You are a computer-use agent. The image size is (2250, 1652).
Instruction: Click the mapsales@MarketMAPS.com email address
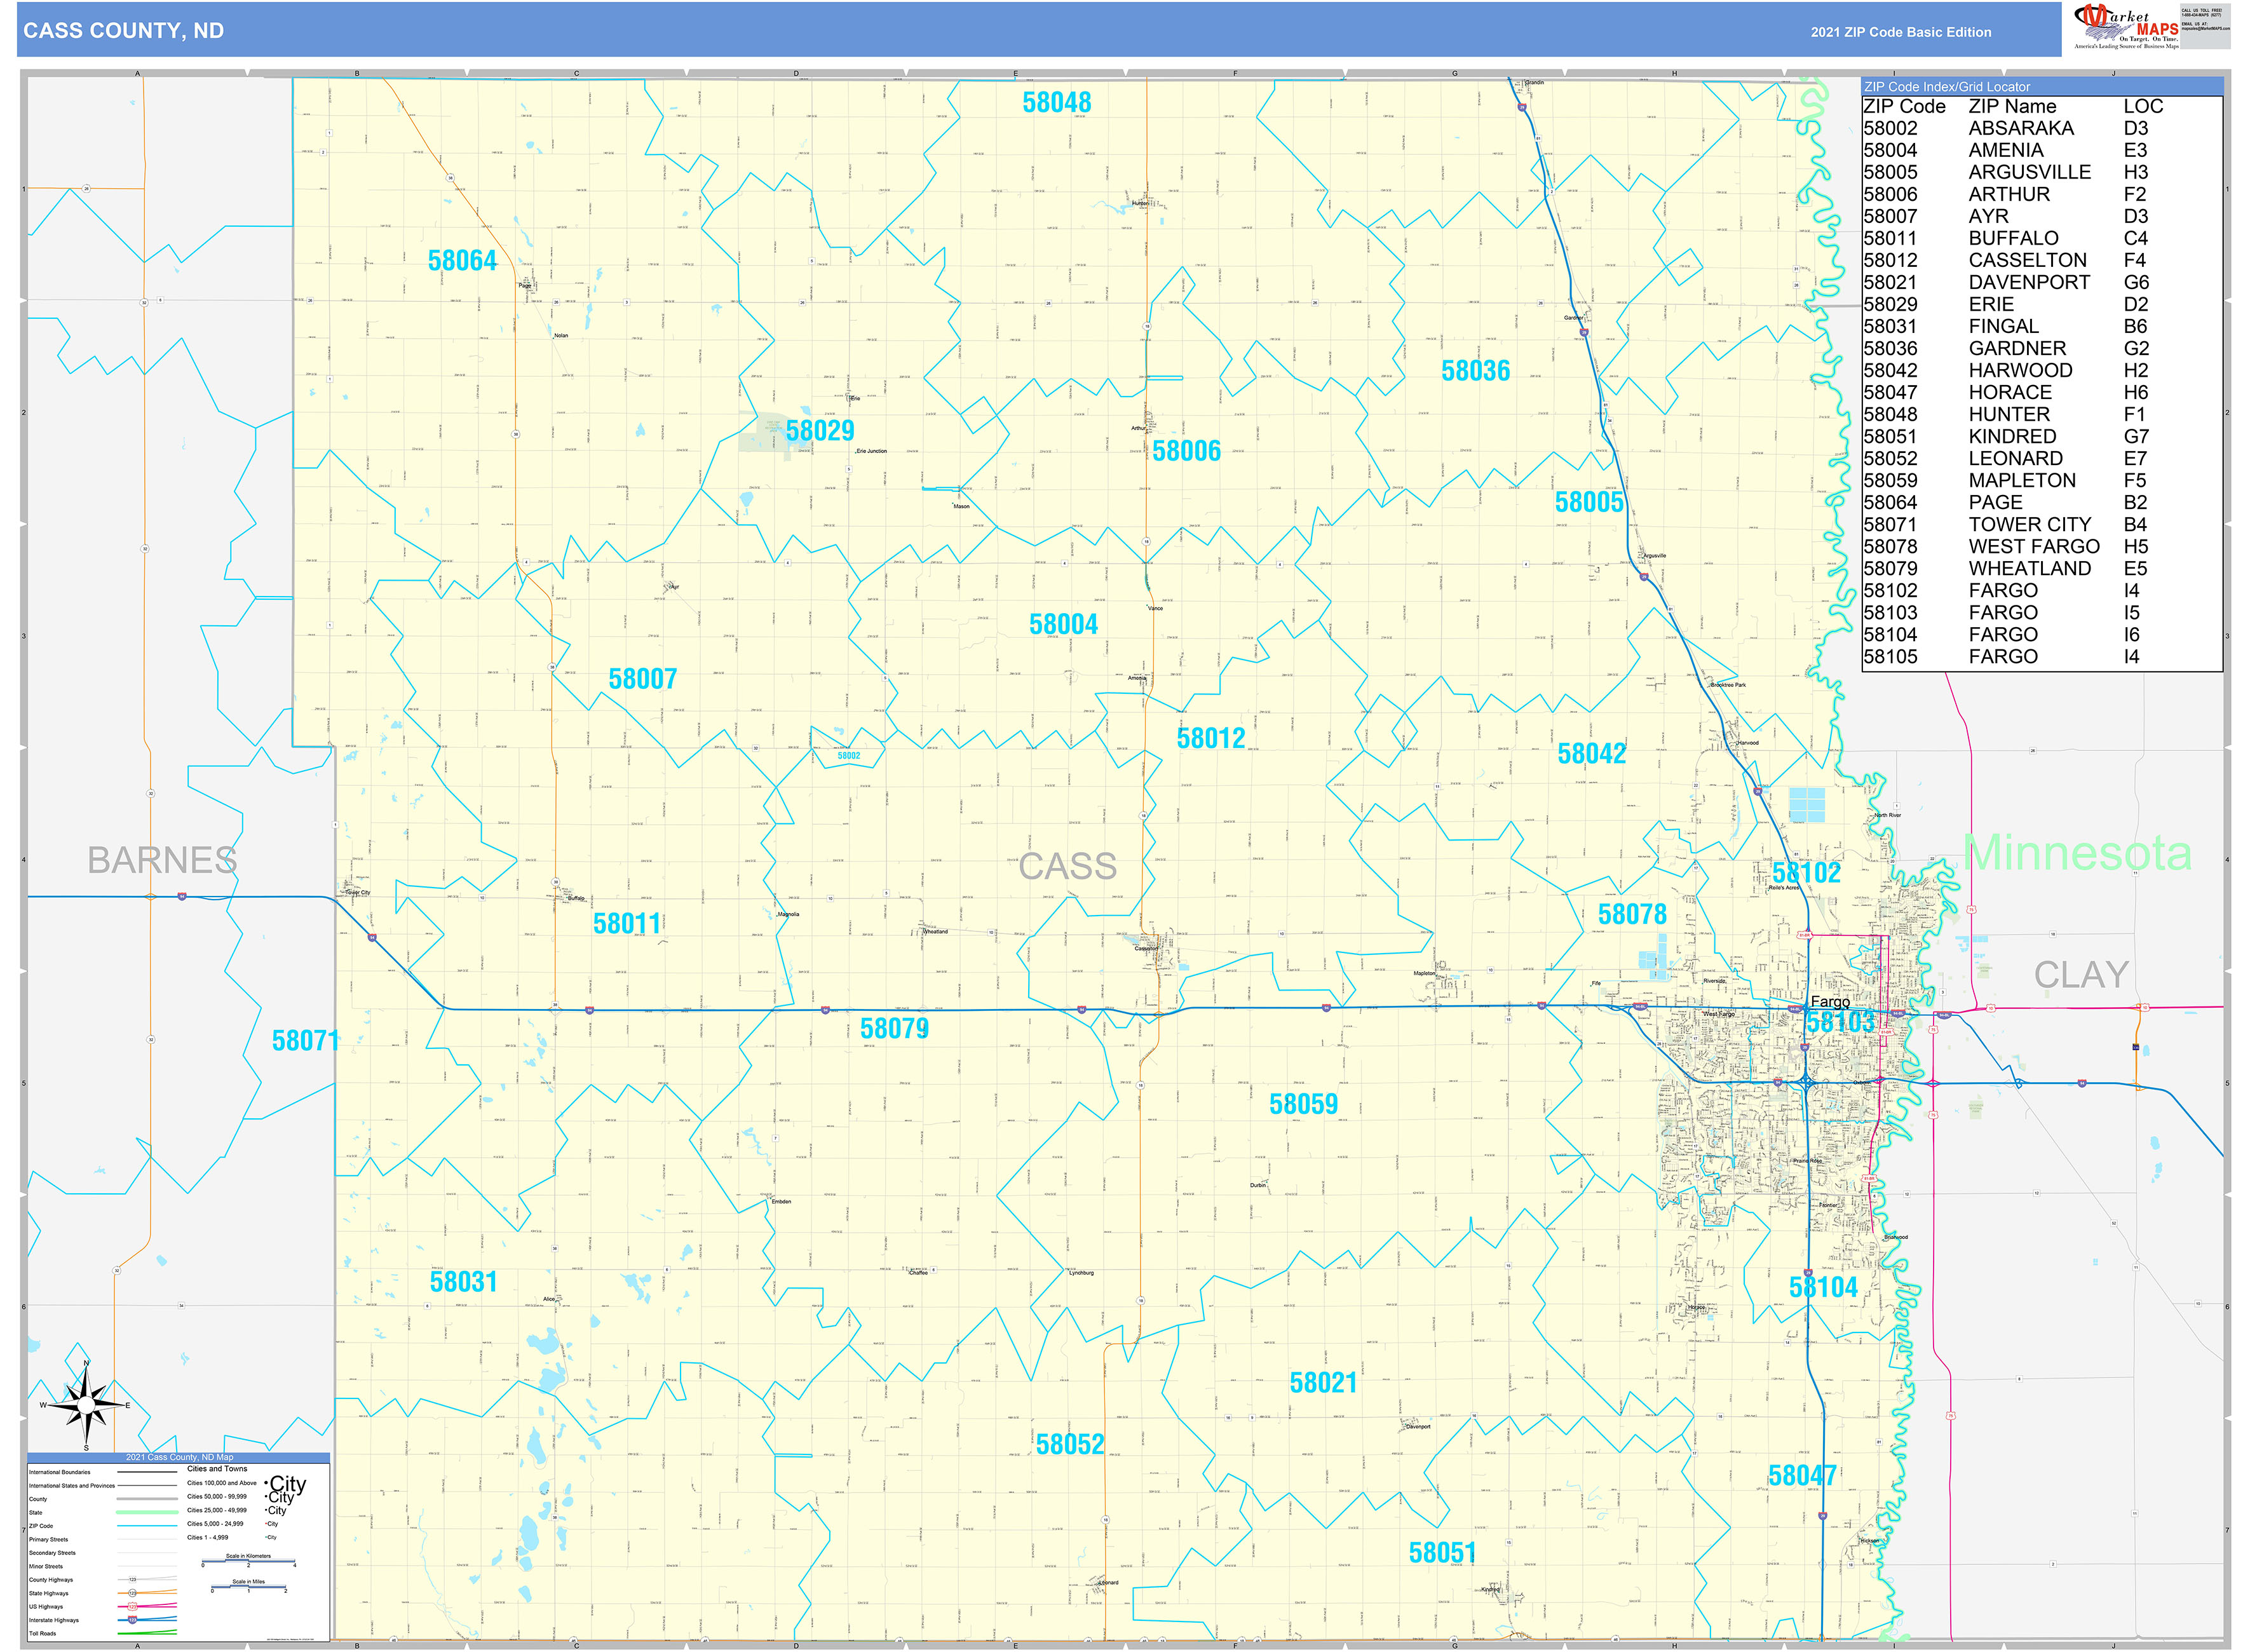coord(2205,29)
